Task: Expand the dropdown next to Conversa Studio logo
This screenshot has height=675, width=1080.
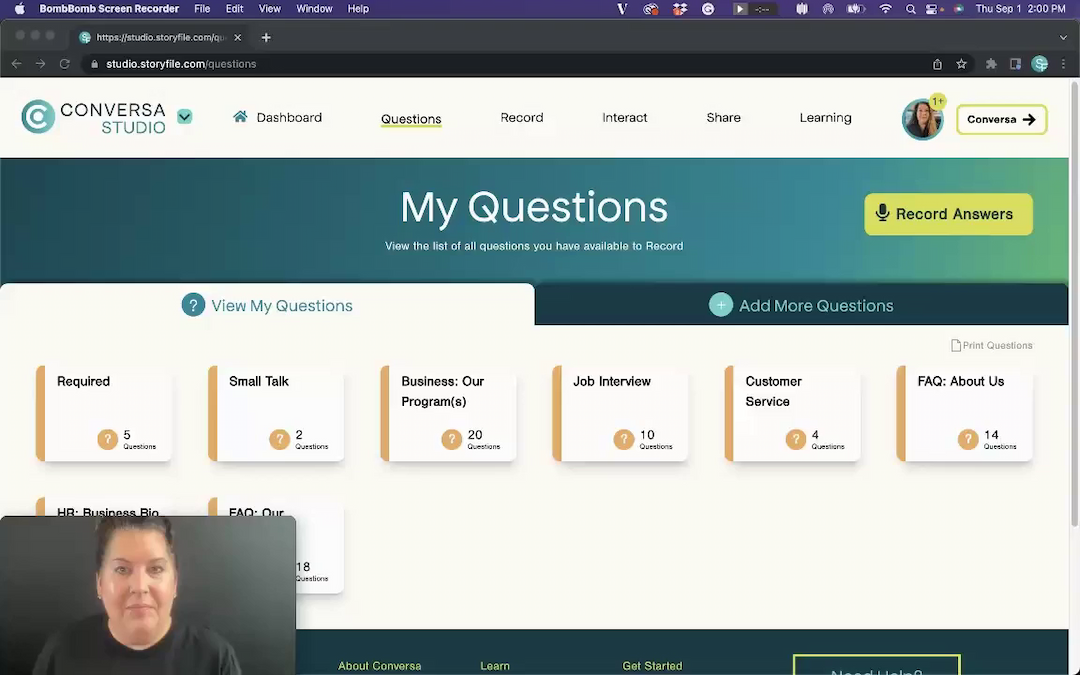Action: click(x=185, y=116)
